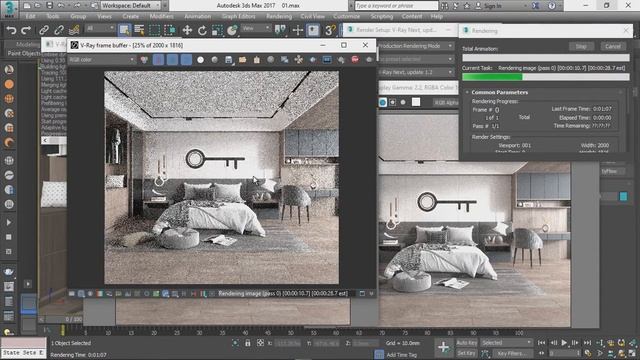640x360 pixels.
Task: Select the Select and Link tool
Action: click(x=44, y=30)
